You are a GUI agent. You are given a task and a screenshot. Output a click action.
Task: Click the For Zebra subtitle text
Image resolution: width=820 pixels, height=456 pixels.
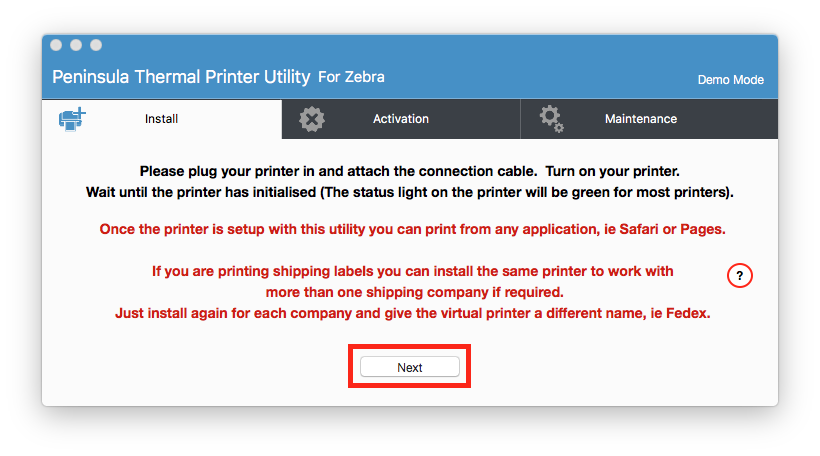click(x=351, y=77)
